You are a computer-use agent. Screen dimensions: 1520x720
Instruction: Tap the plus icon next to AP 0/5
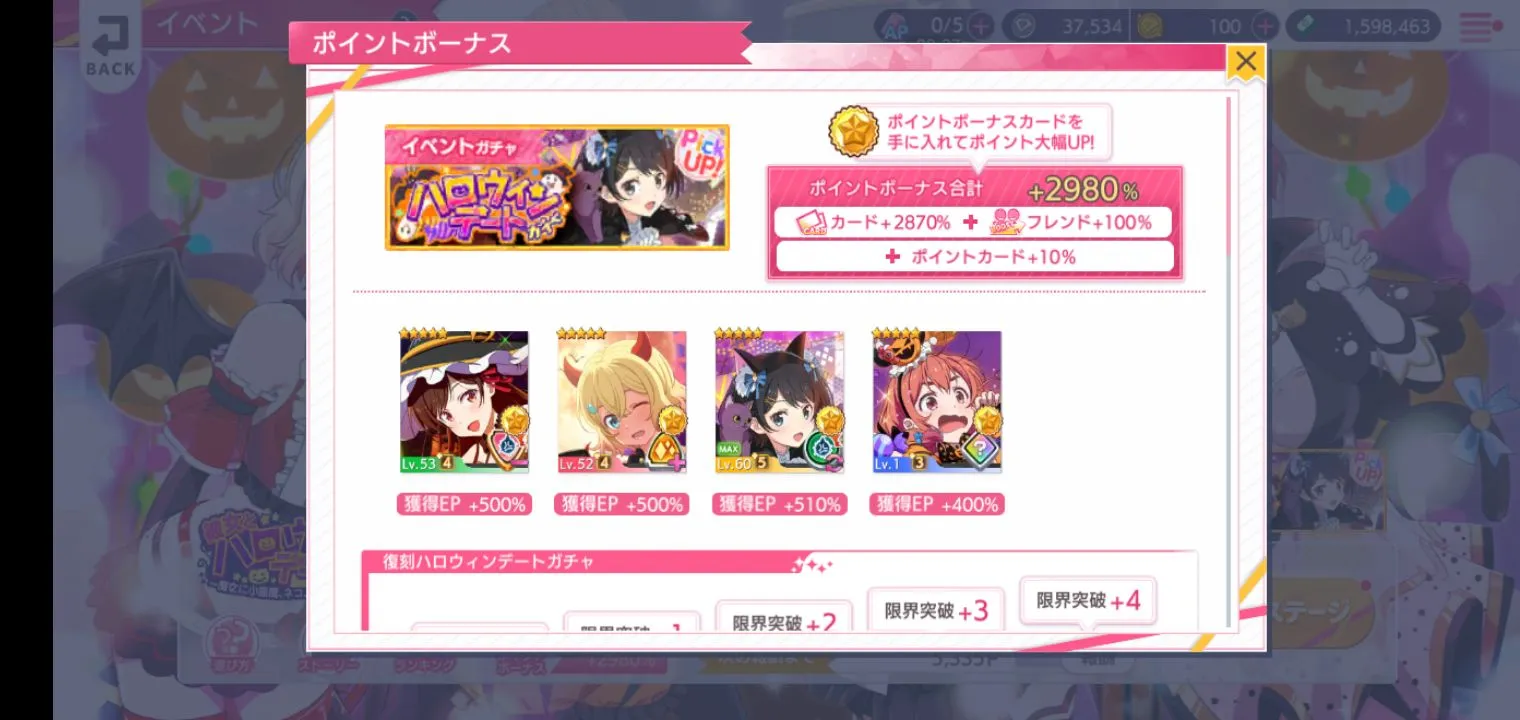click(x=981, y=27)
